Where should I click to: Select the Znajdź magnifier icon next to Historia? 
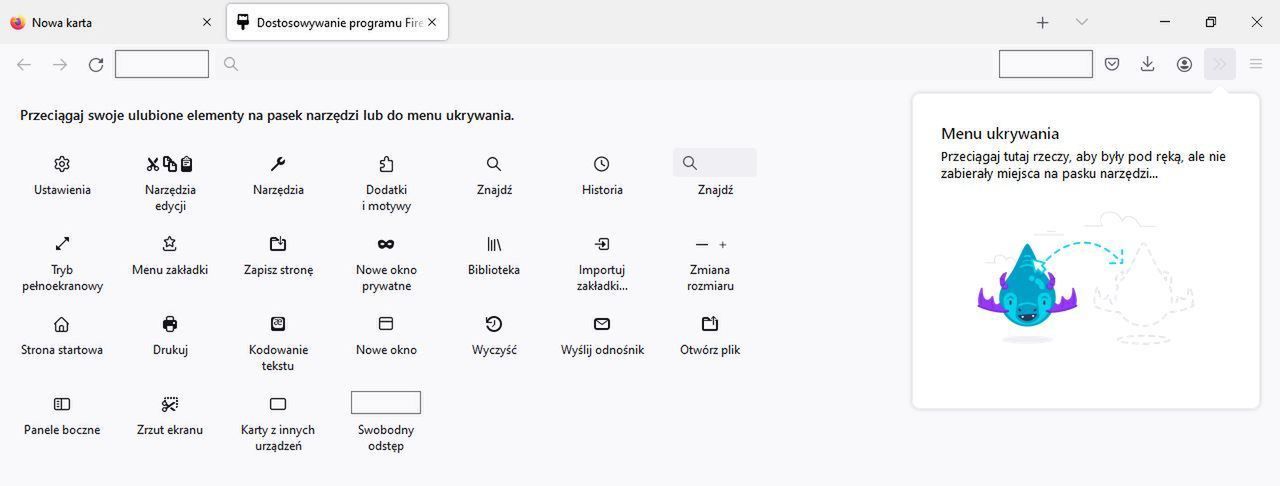click(x=494, y=164)
